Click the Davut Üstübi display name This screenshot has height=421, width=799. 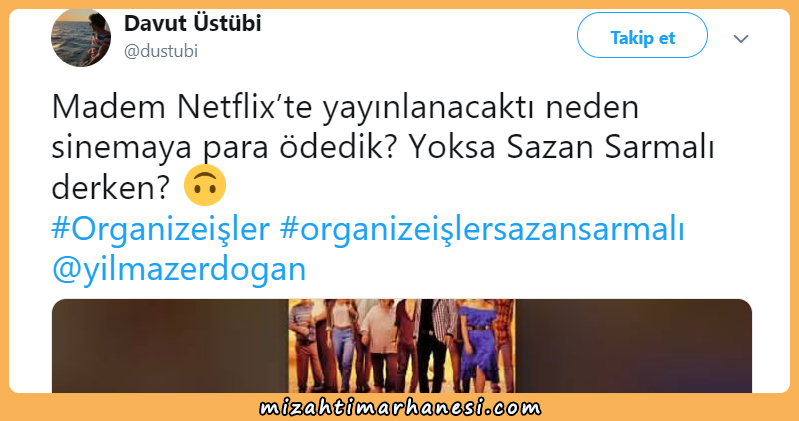pos(193,23)
